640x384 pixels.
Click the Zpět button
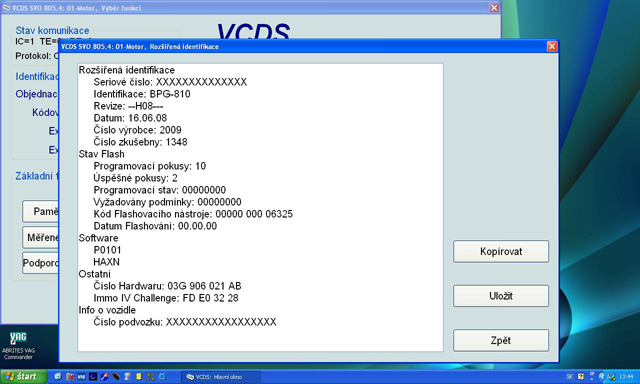[x=501, y=340]
